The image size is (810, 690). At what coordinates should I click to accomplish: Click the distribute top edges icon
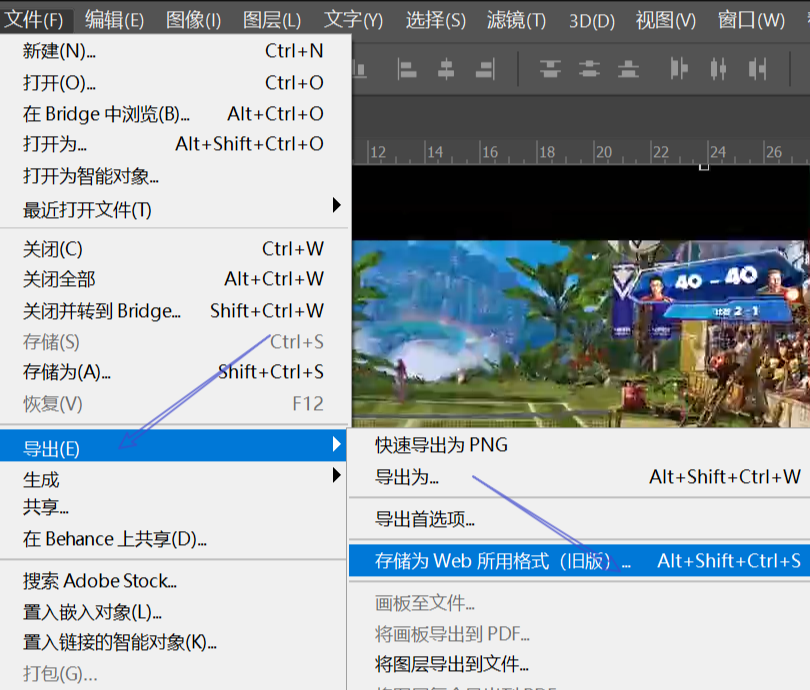[550, 69]
